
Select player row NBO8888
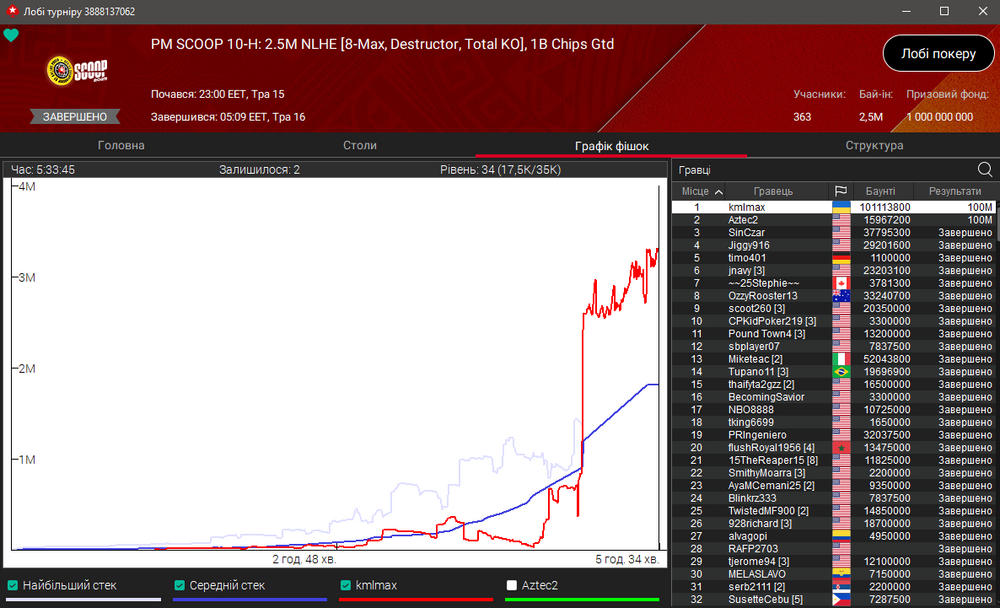pos(834,410)
